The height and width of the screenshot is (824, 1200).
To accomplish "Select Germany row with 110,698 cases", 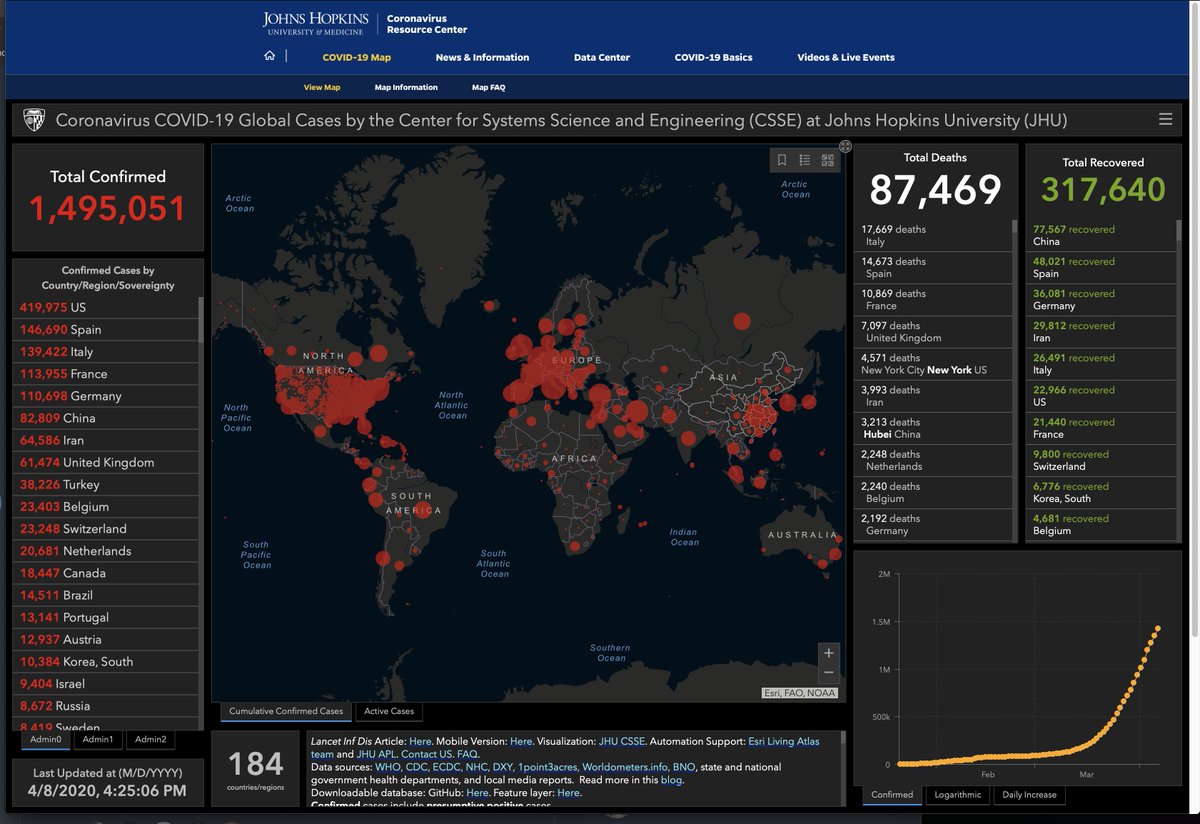I will (x=106, y=396).
